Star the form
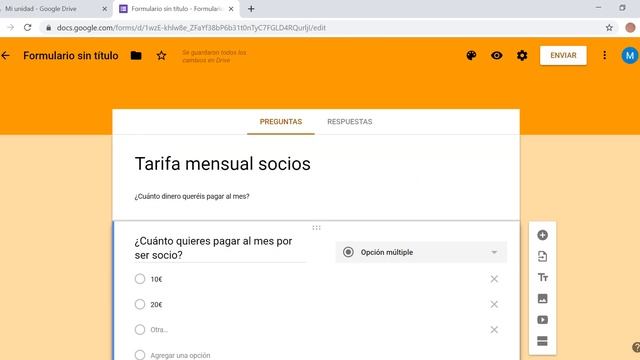 tap(161, 56)
